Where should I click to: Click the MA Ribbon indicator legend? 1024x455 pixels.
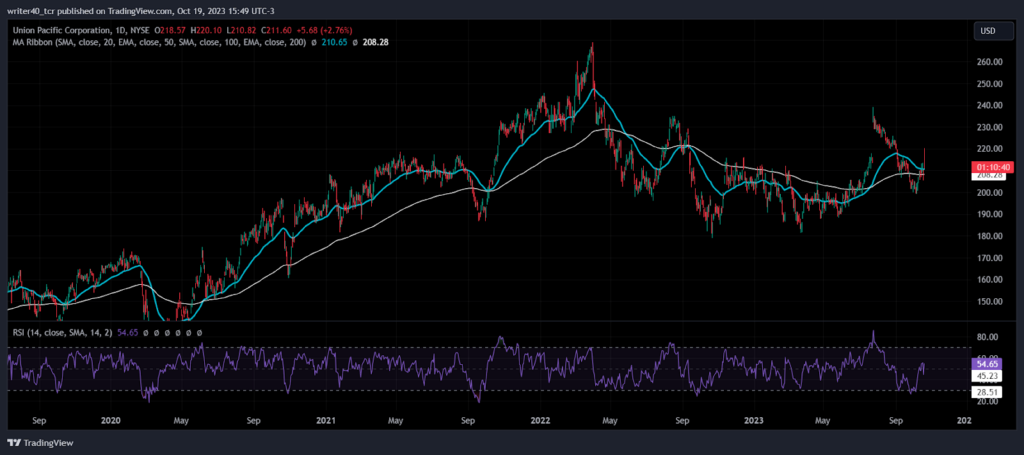point(160,42)
